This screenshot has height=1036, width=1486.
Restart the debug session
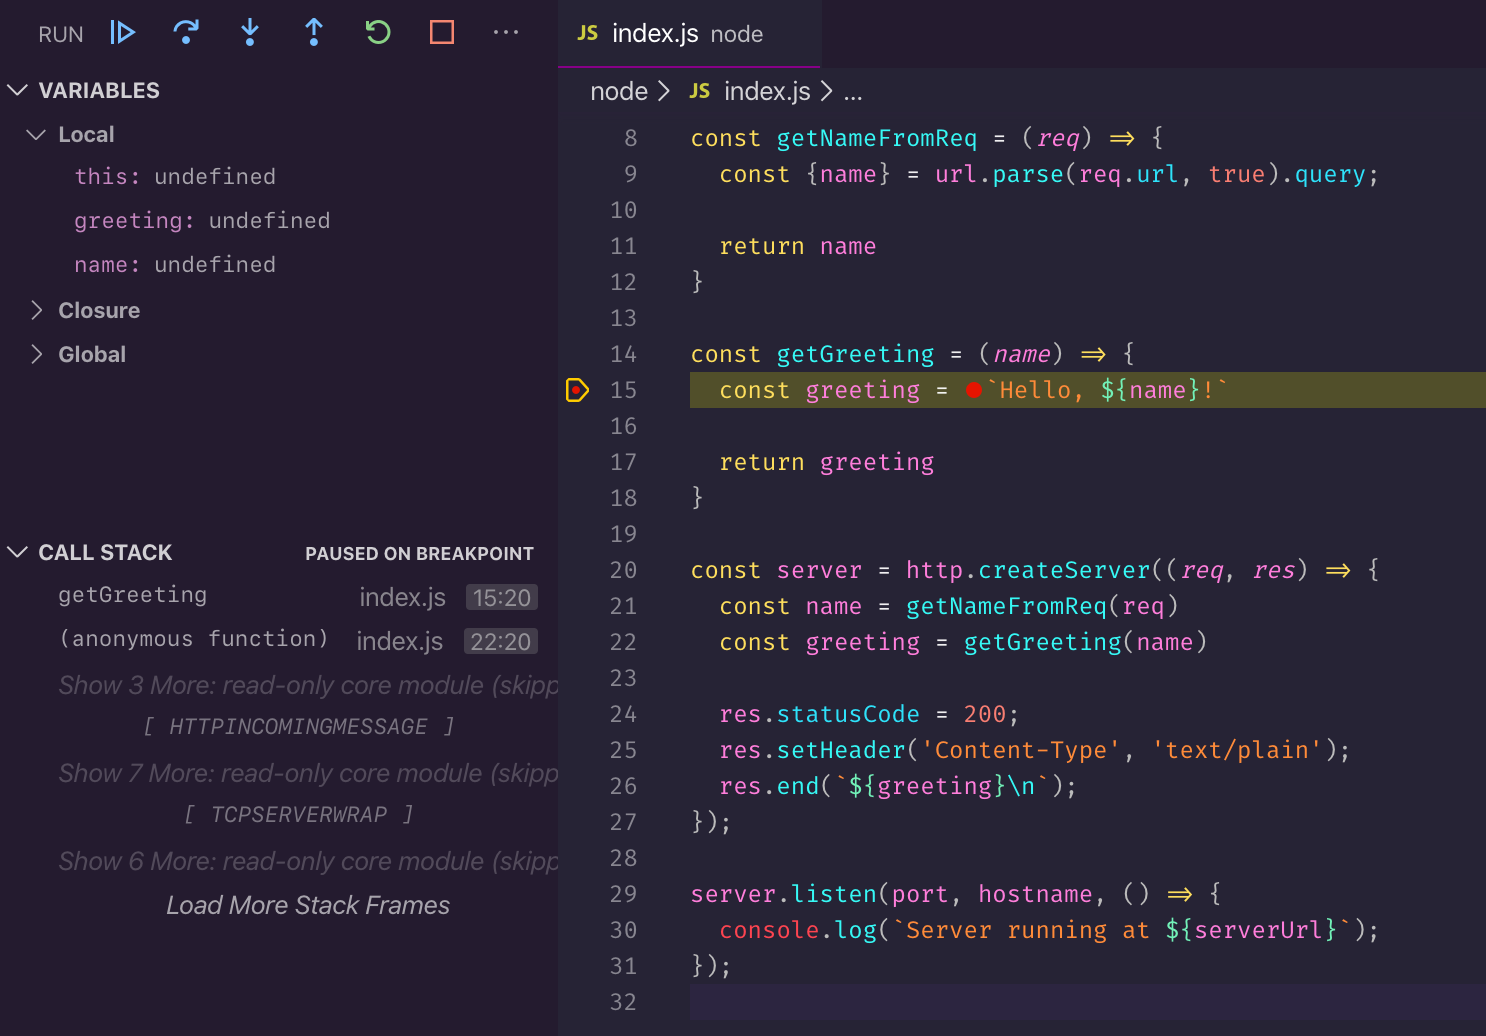click(378, 33)
